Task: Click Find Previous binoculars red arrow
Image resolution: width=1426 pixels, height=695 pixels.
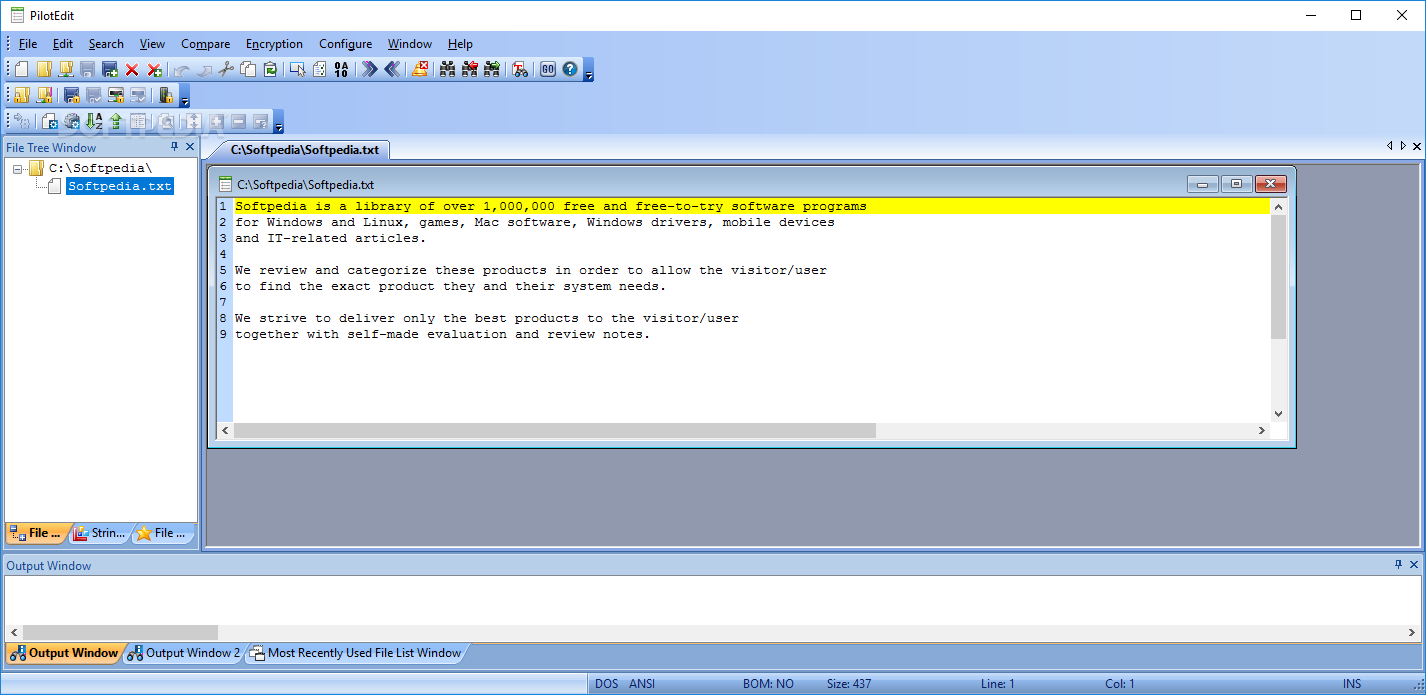Action: pyautogui.click(x=469, y=69)
